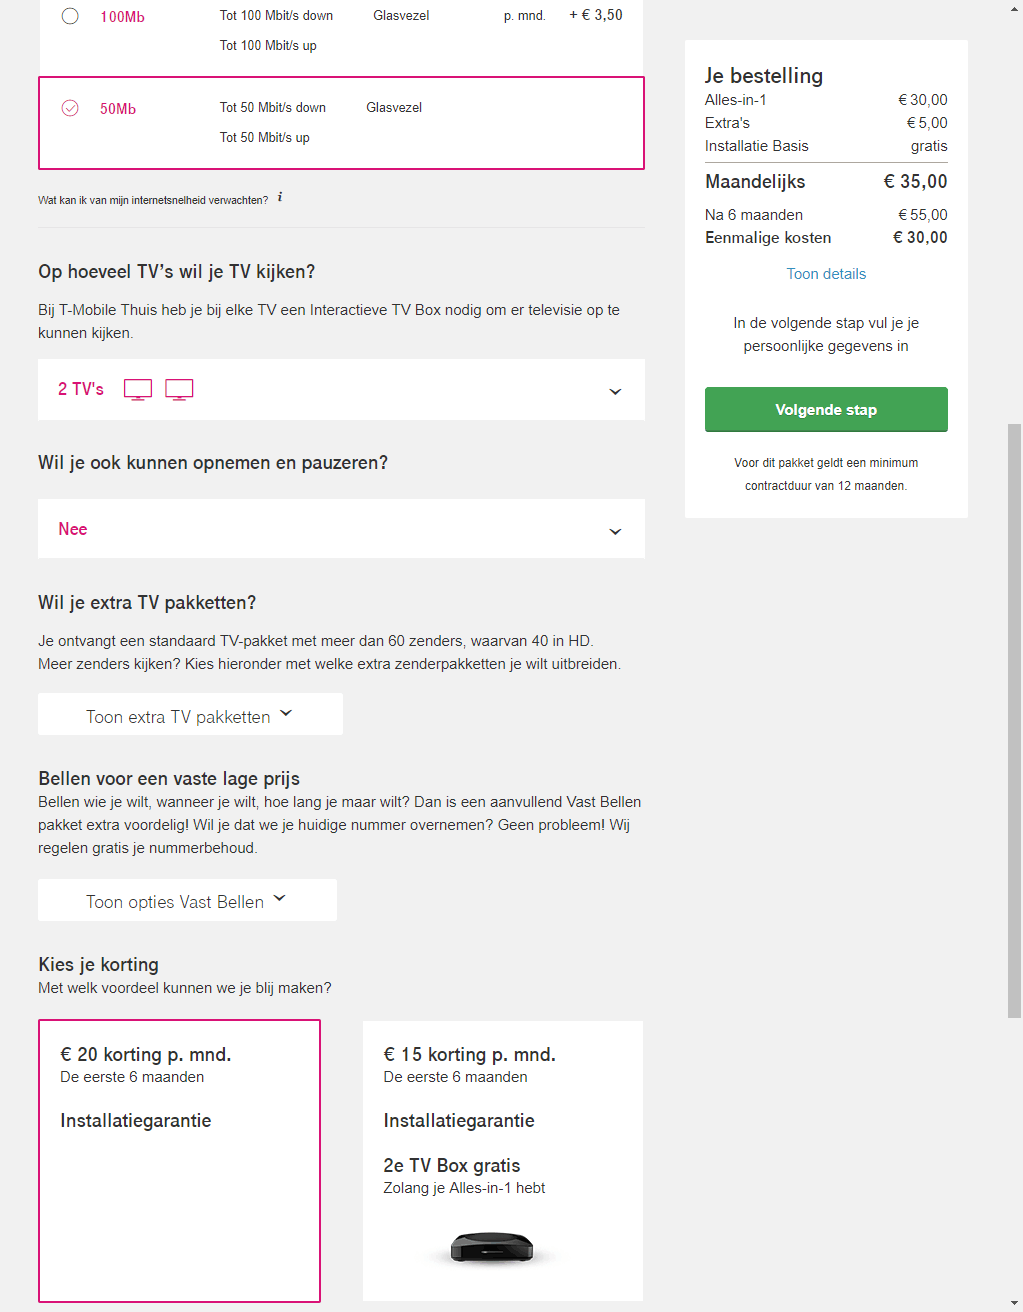Image resolution: width=1023 pixels, height=1312 pixels.
Task: Expand Toon opties Vast Bellen
Action: [187, 900]
